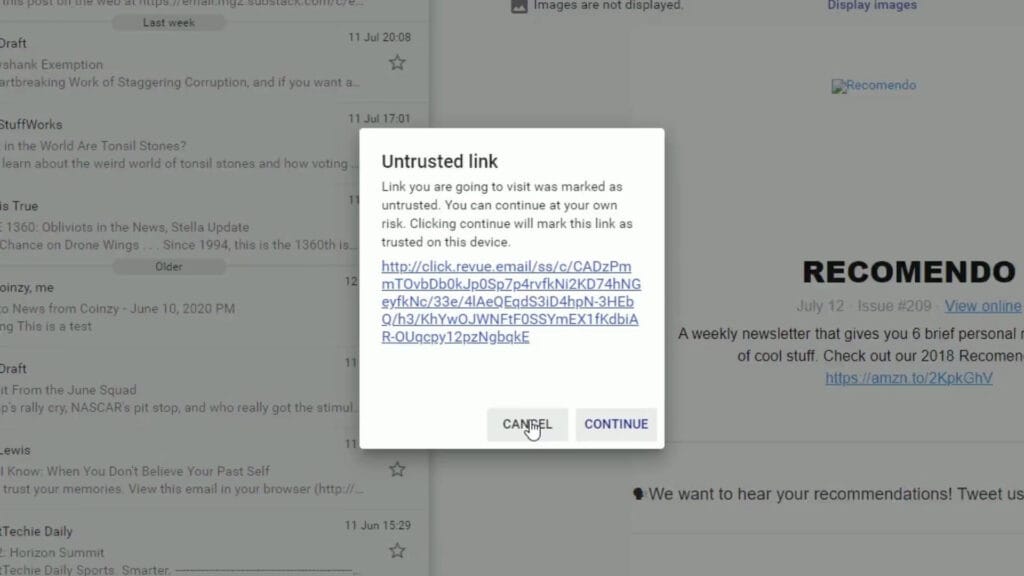The image size is (1024, 576).
Task: Click the broken Recomendo image placeholder
Action: pos(873,85)
